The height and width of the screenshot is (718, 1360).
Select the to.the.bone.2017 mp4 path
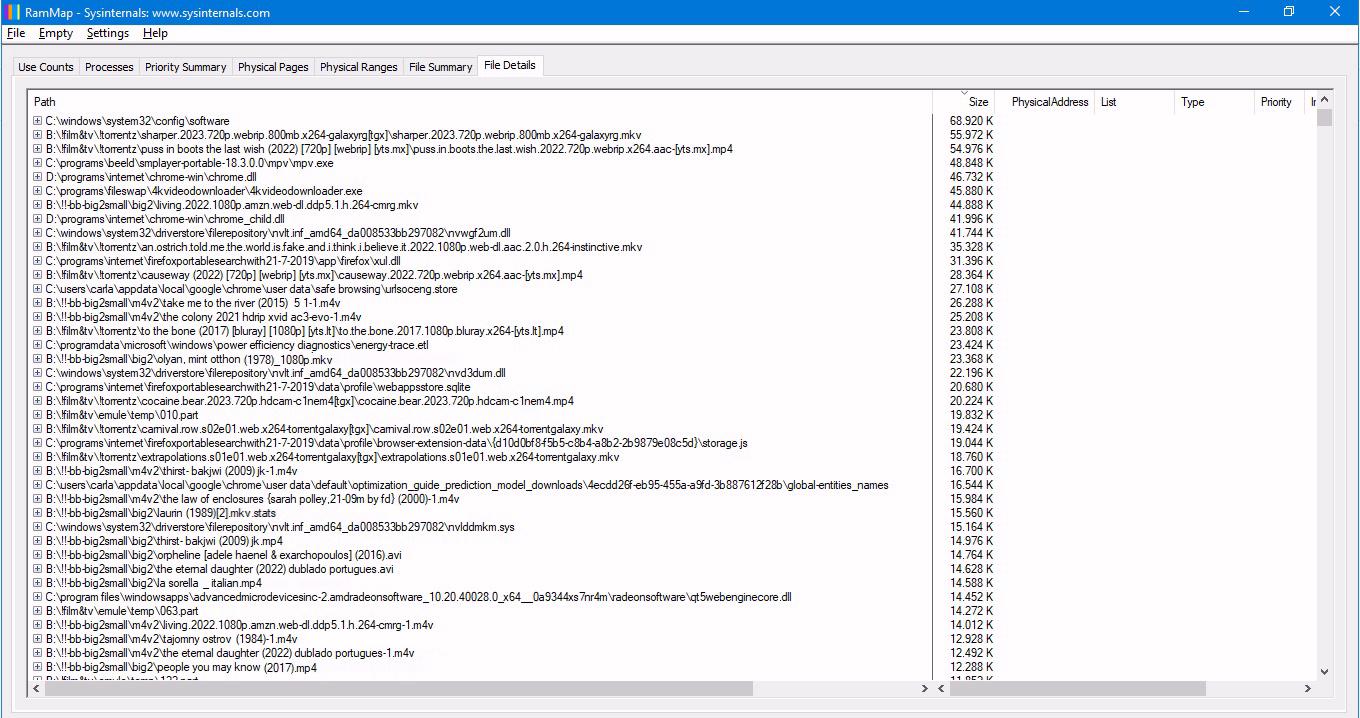pyautogui.click(x=304, y=331)
